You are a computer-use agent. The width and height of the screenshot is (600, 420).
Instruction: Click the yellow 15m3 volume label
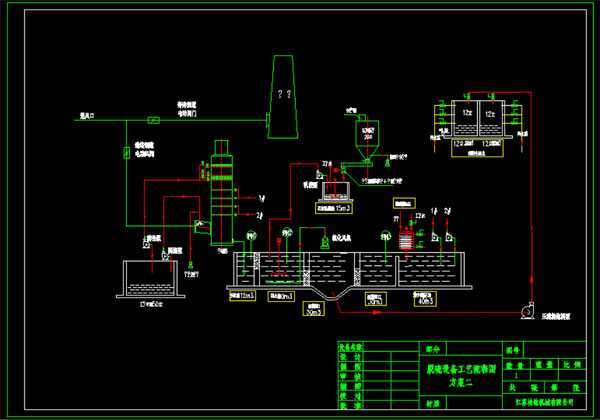[x=335, y=209]
